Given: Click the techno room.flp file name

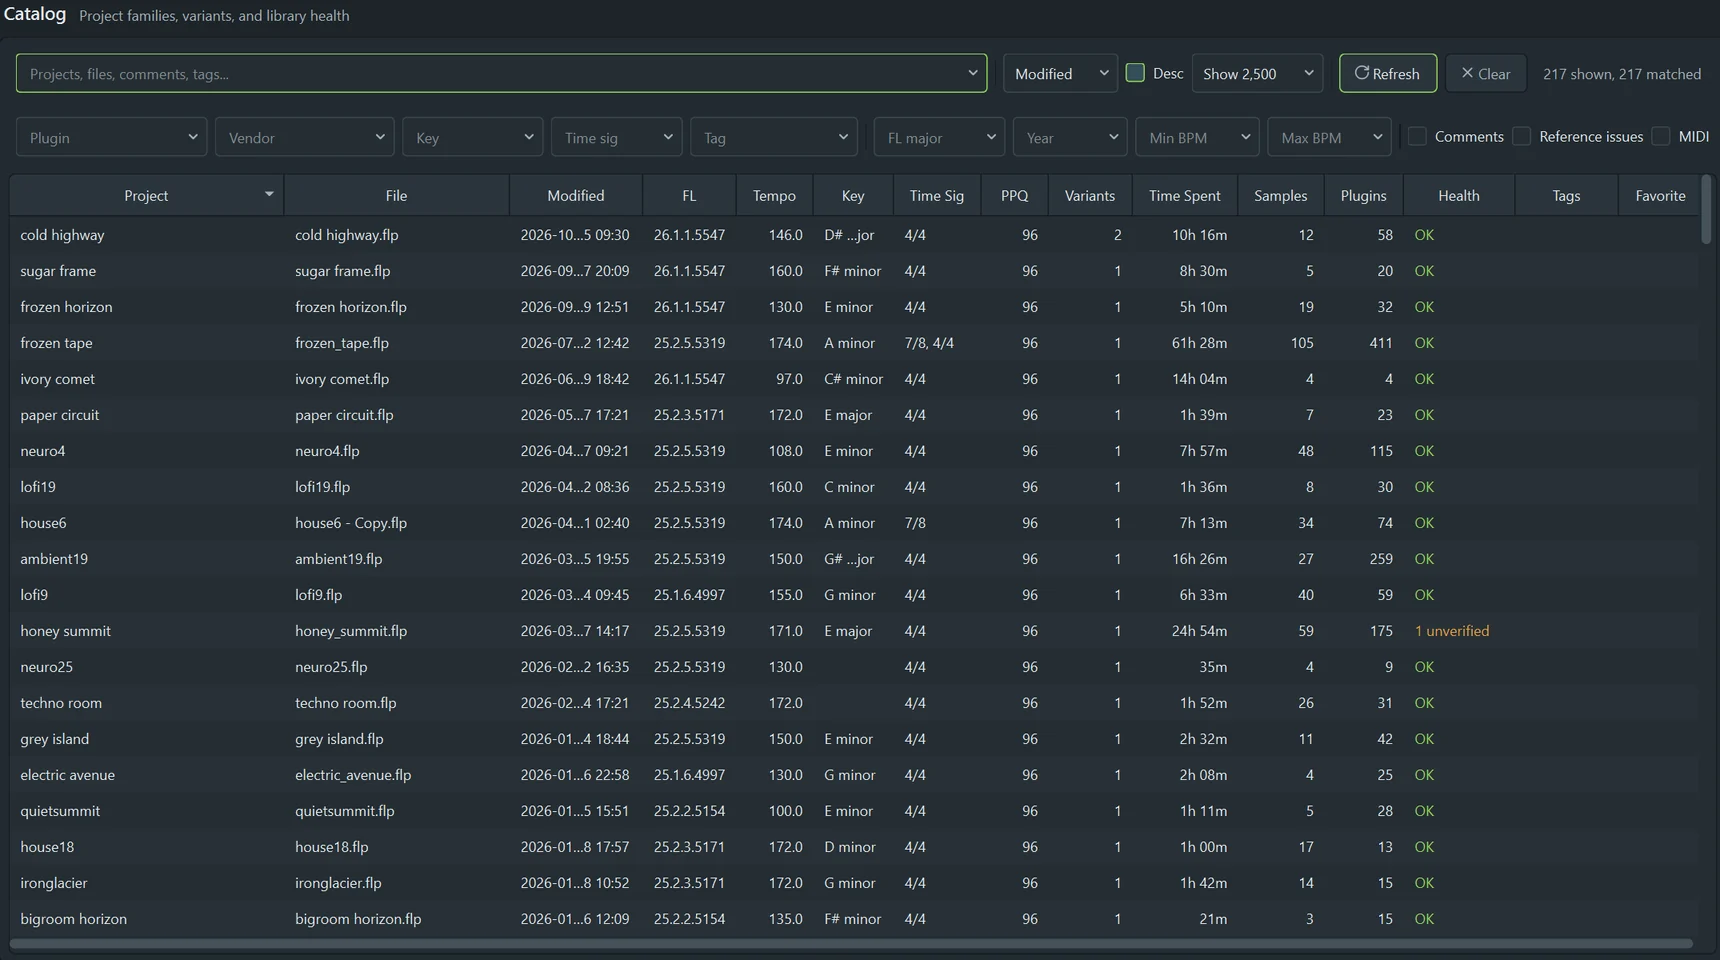Looking at the screenshot, I should tap(346, 703).
